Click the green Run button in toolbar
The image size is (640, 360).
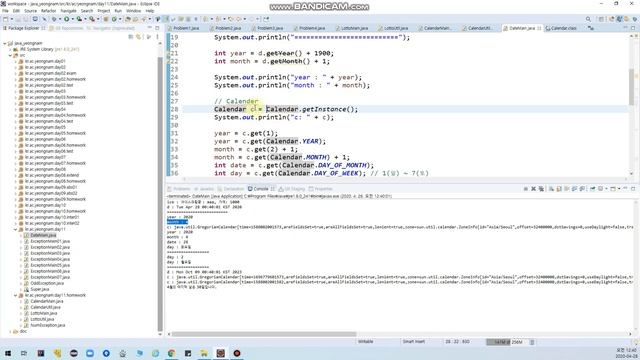click(x=66, y=19)
